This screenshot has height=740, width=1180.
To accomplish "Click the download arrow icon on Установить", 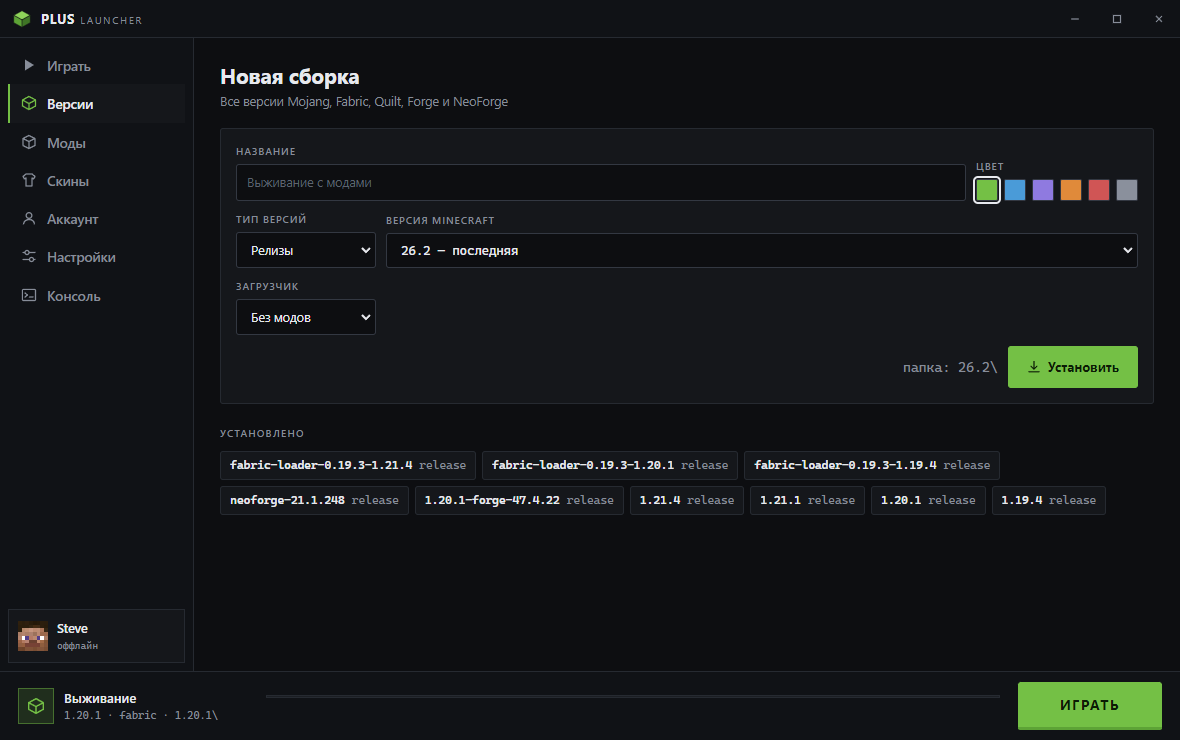I will pos(1034,367).
